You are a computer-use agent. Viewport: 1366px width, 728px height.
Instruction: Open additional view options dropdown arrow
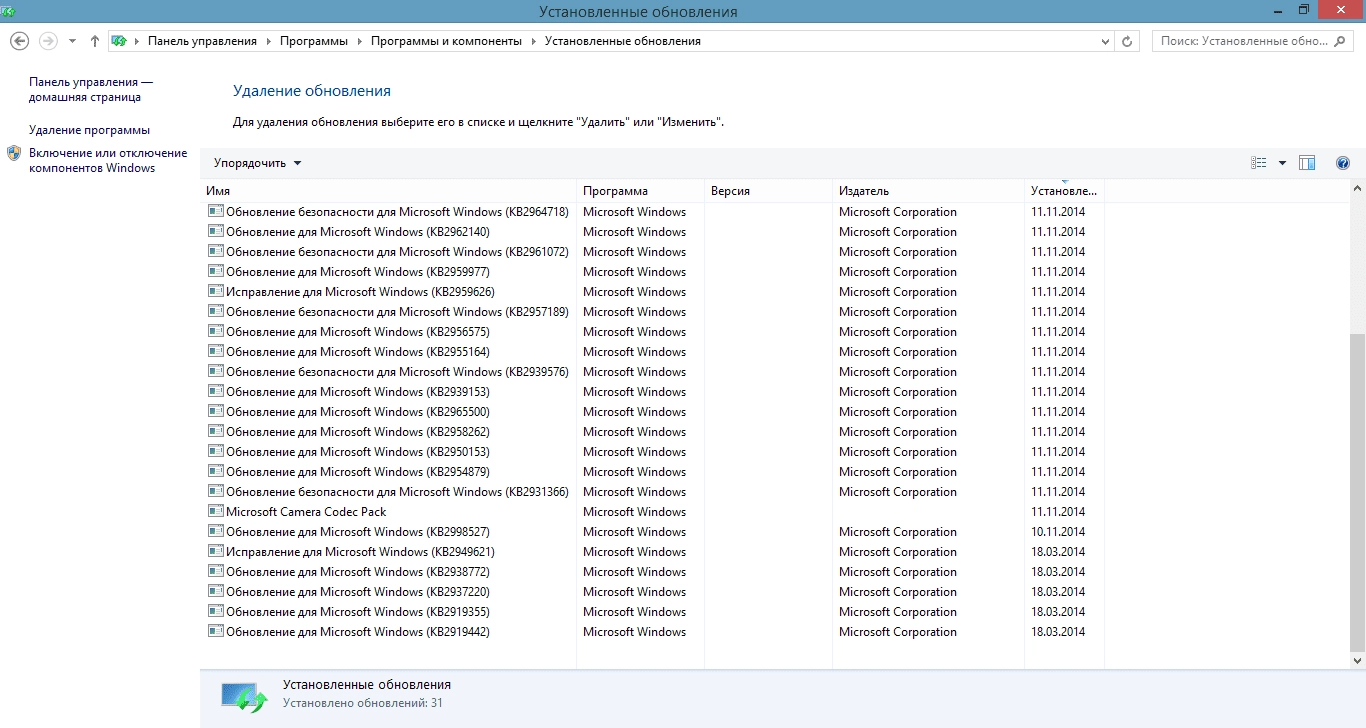(1282, 163)
